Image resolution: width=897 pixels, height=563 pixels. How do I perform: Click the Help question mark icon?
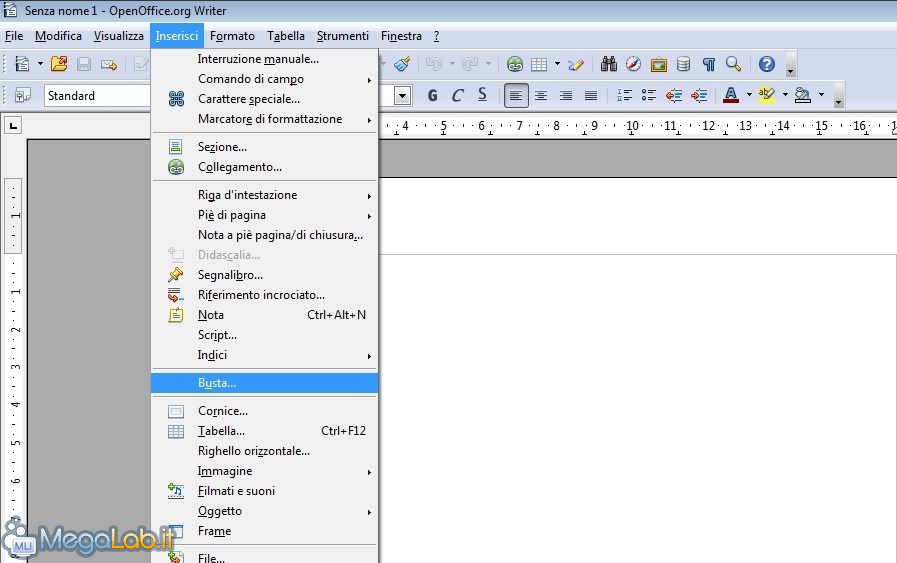click(767, 64)
